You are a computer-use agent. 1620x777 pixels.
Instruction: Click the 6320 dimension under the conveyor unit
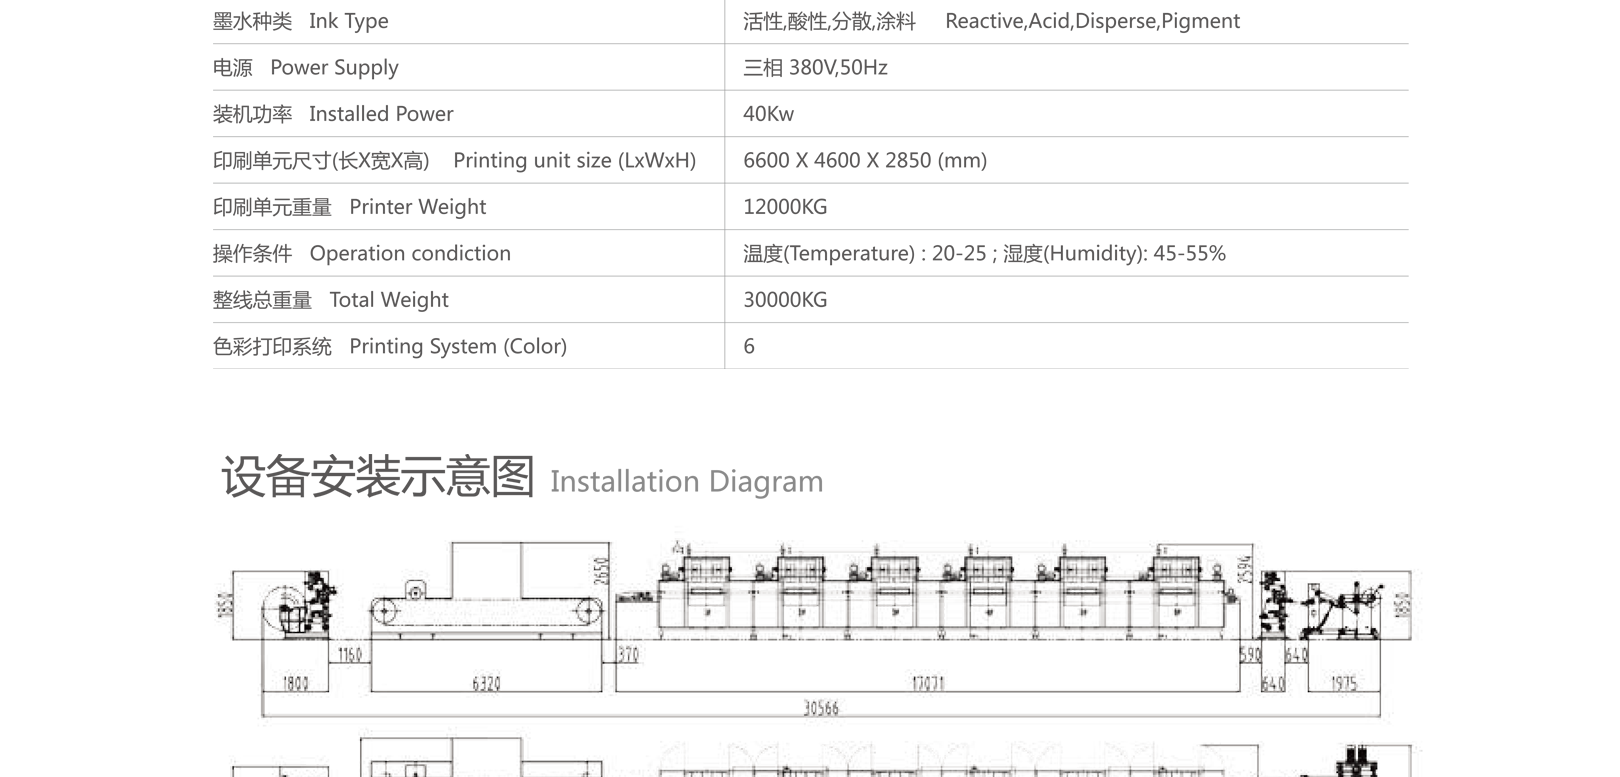point(486,684)
